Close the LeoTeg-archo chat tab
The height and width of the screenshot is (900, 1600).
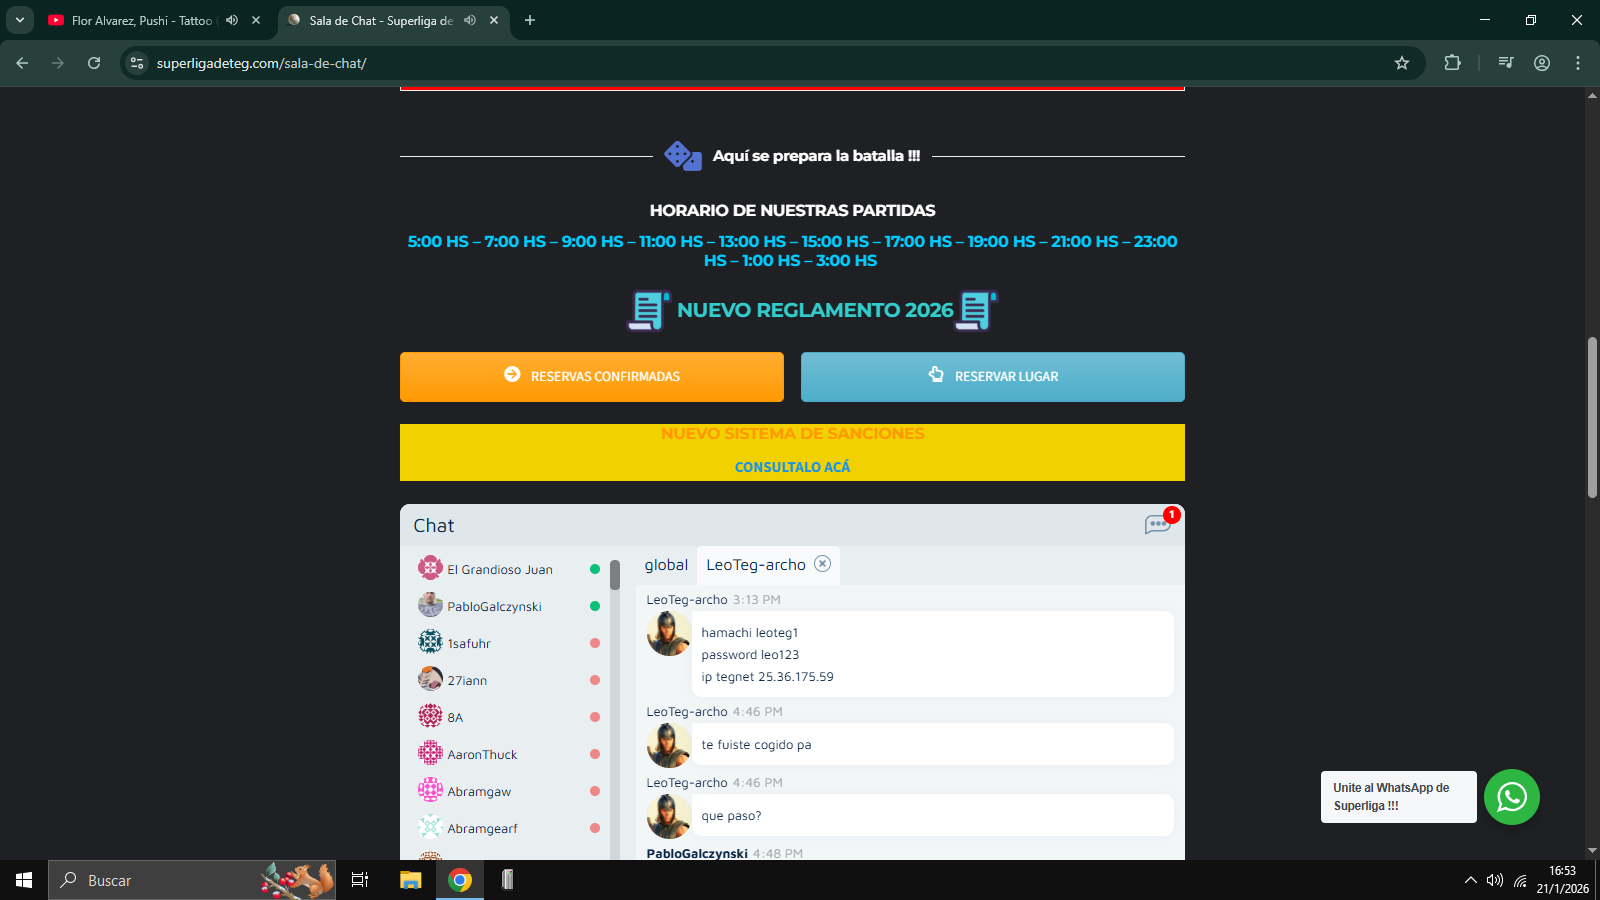tap(822, 564)
